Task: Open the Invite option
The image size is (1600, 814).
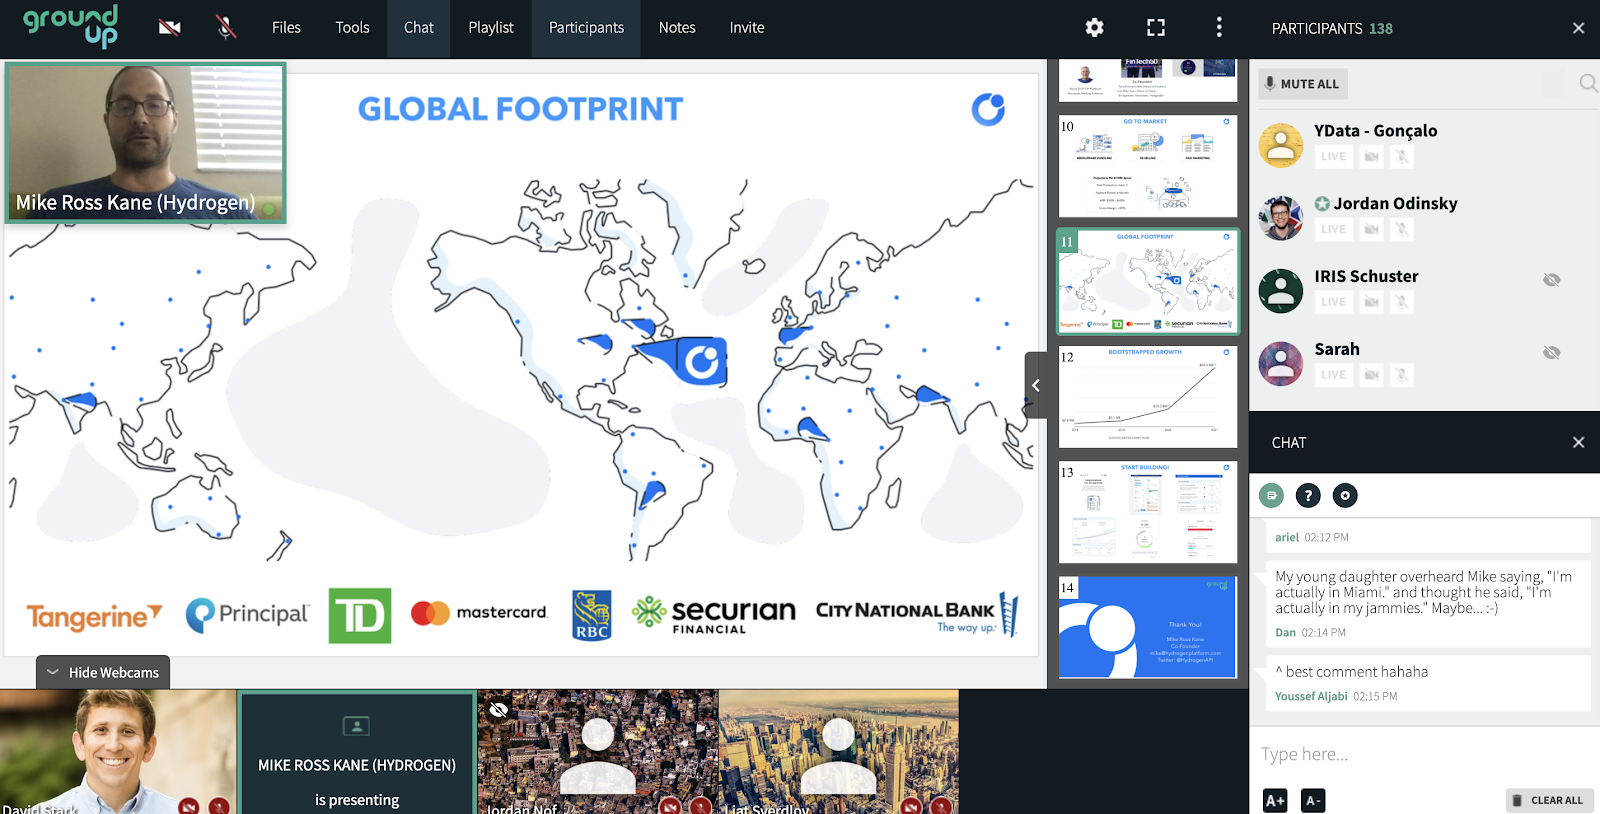Action: (747, 28)
